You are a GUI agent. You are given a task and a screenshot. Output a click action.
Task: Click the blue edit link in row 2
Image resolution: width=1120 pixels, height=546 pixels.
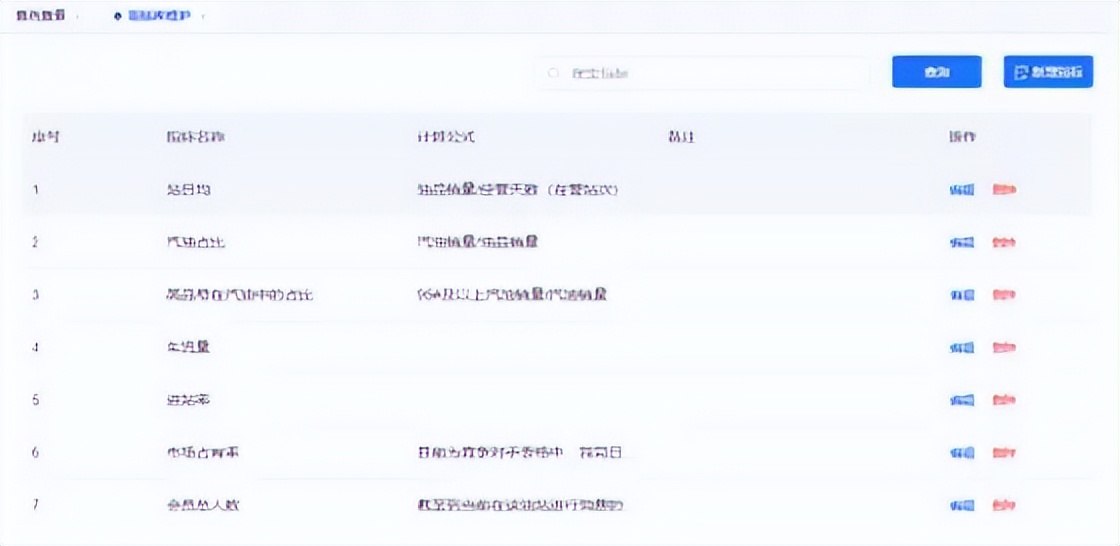[961, 243]
